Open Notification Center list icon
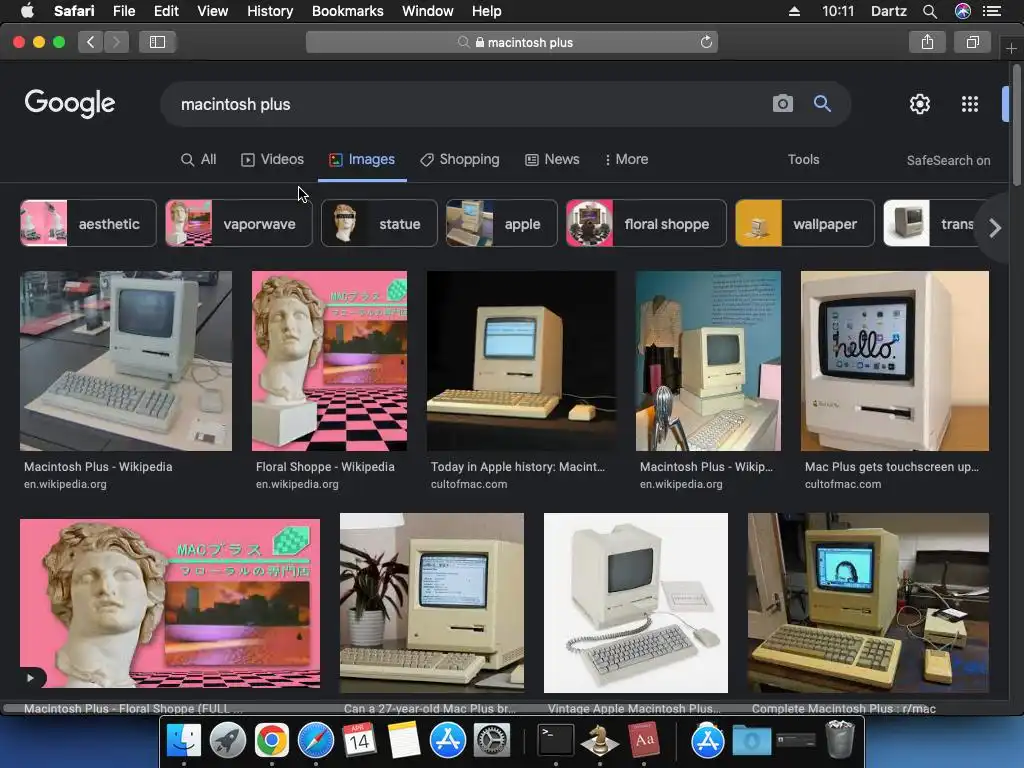The height and width of the screenshot is (768, 1024). coord(992,11)
